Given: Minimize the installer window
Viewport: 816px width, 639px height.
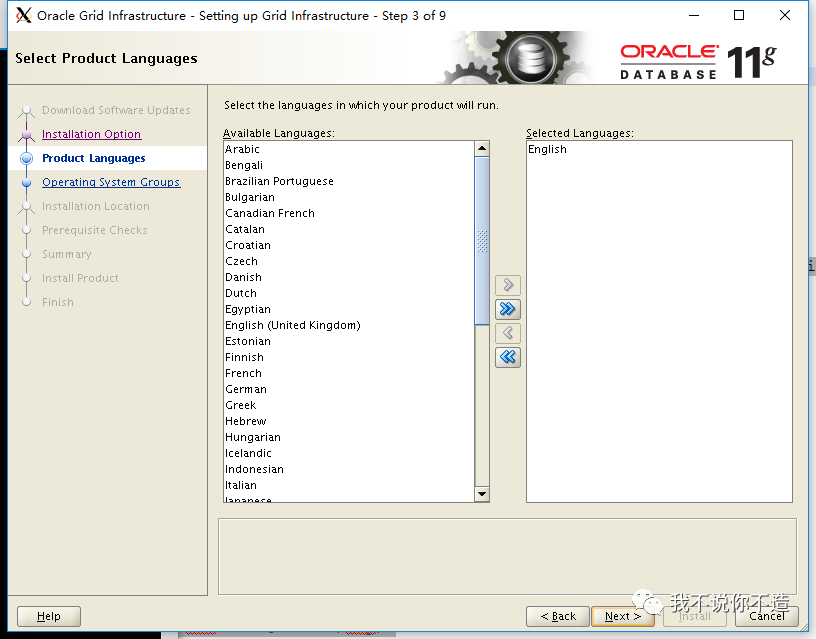Looking at the screenshot, I should 694,16.
